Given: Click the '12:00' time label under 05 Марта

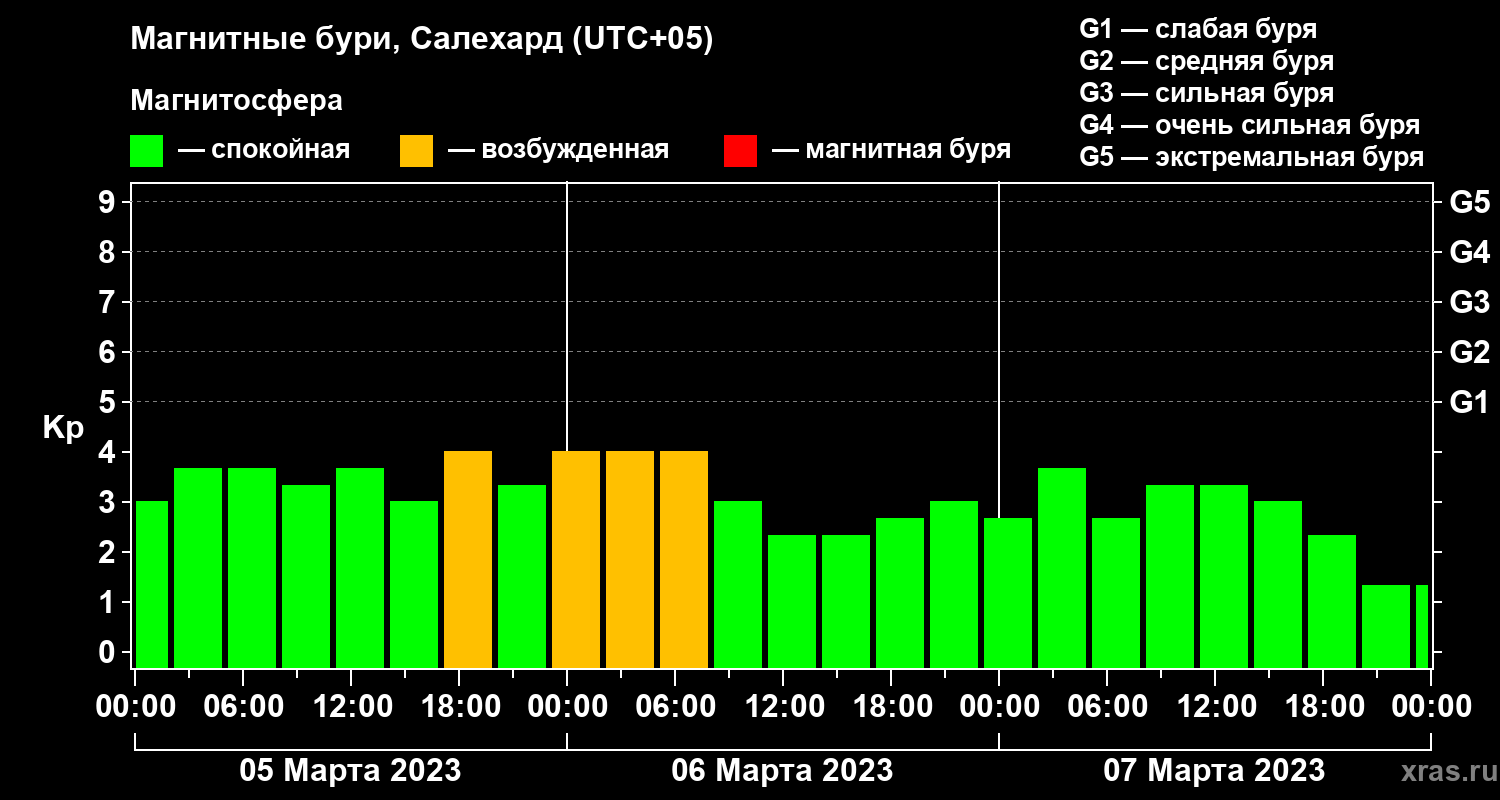Looking at the screenshot, I should 351,707.
